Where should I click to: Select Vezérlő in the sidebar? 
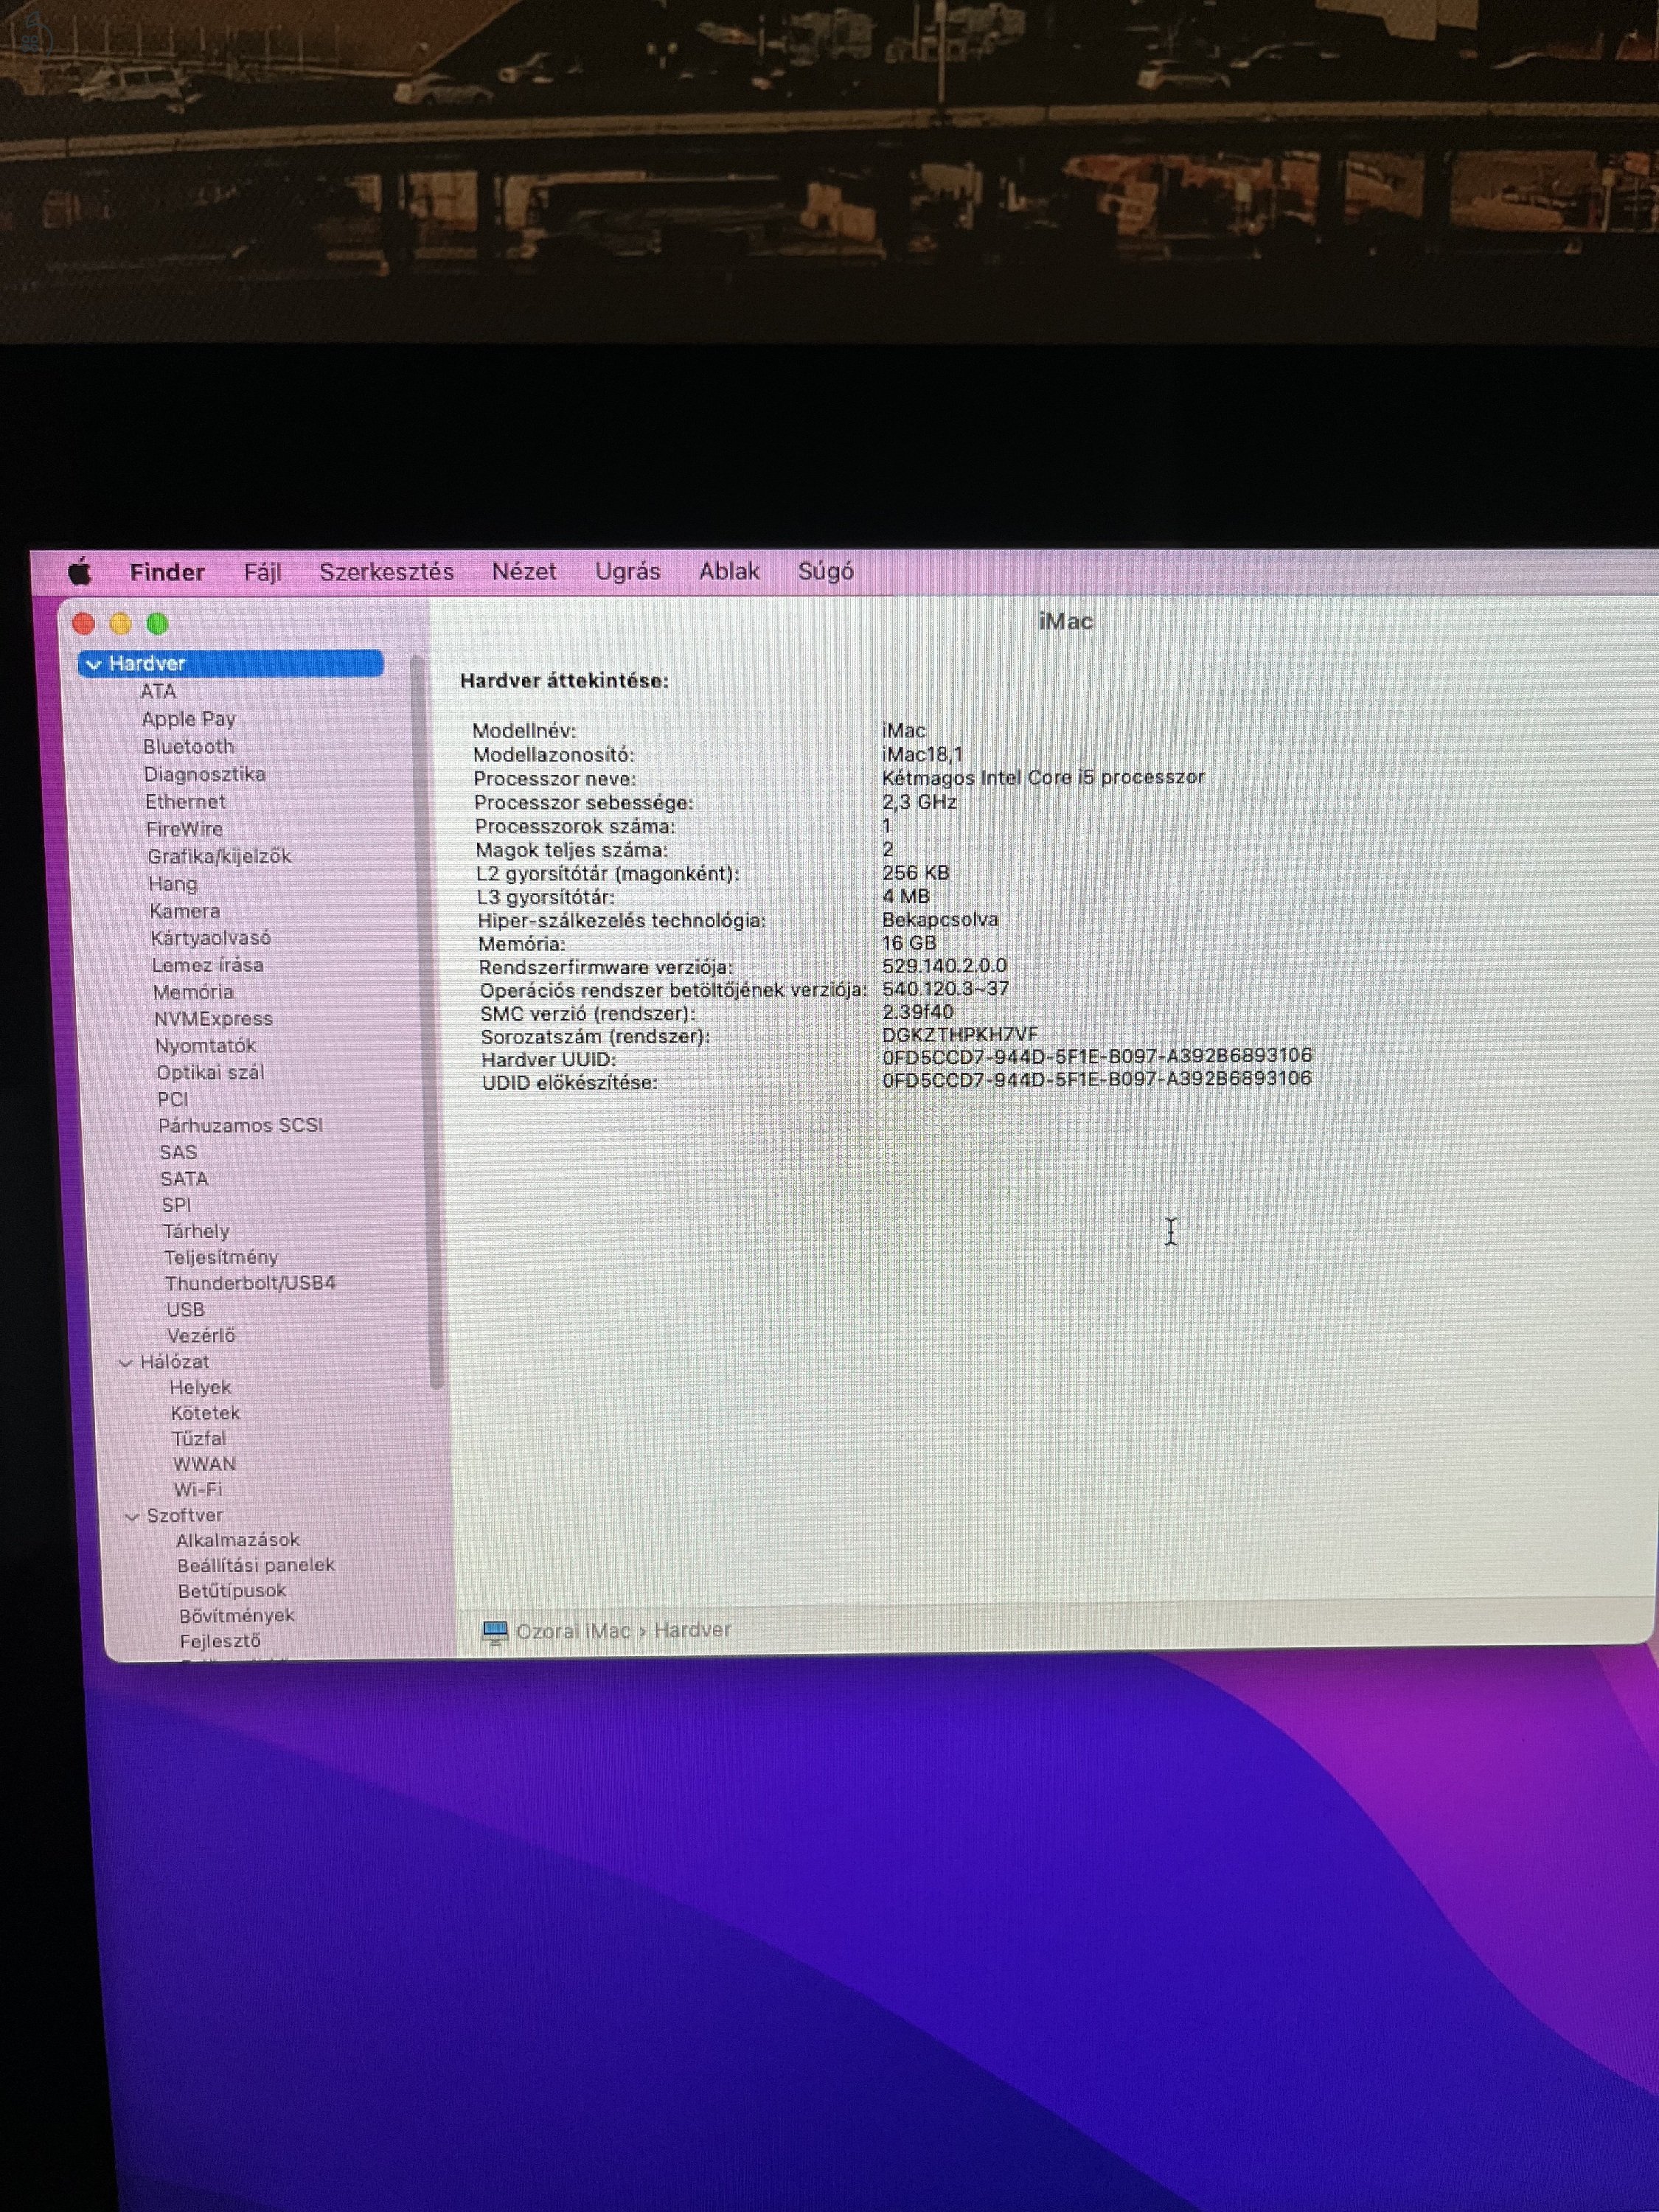pyautogui.click(x=201, y=1335)
